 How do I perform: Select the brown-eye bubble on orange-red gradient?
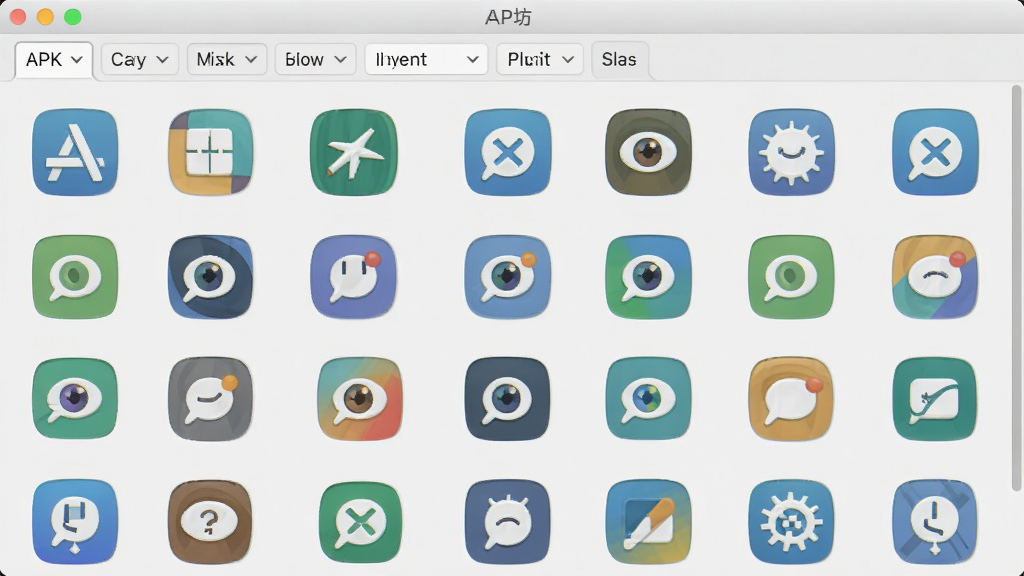pos(360,398)
